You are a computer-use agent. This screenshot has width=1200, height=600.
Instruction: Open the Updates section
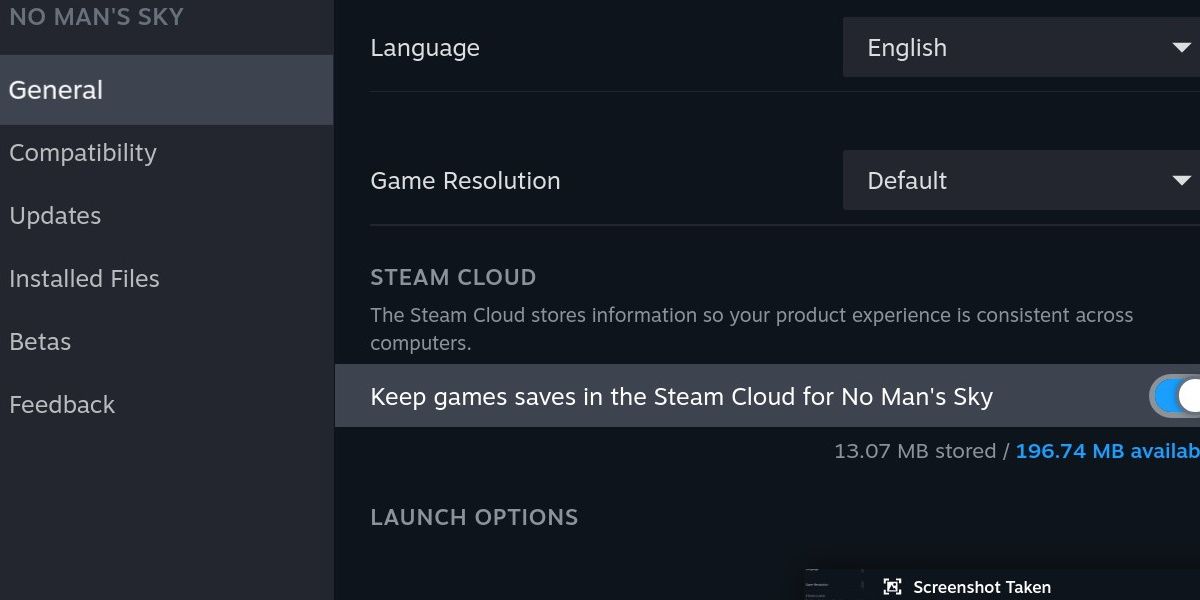(x=55, y=215)
